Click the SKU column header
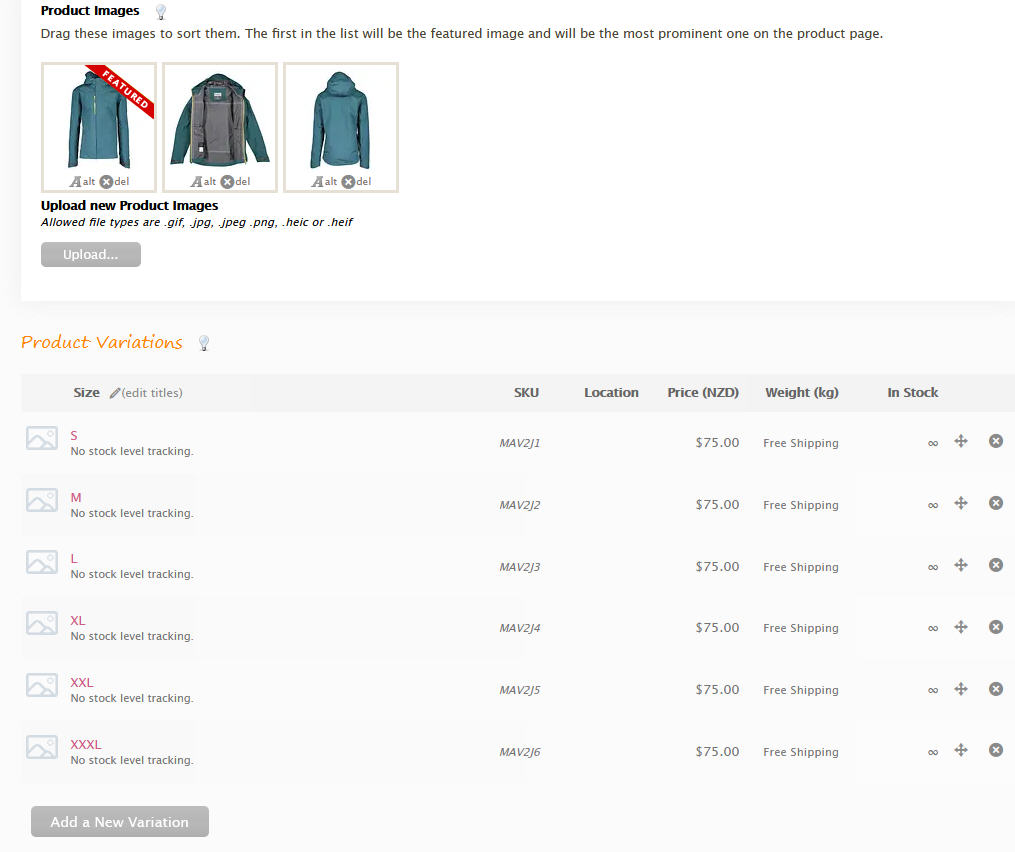The width and height of the screenshot is (1015, 852). pos(526,393)
